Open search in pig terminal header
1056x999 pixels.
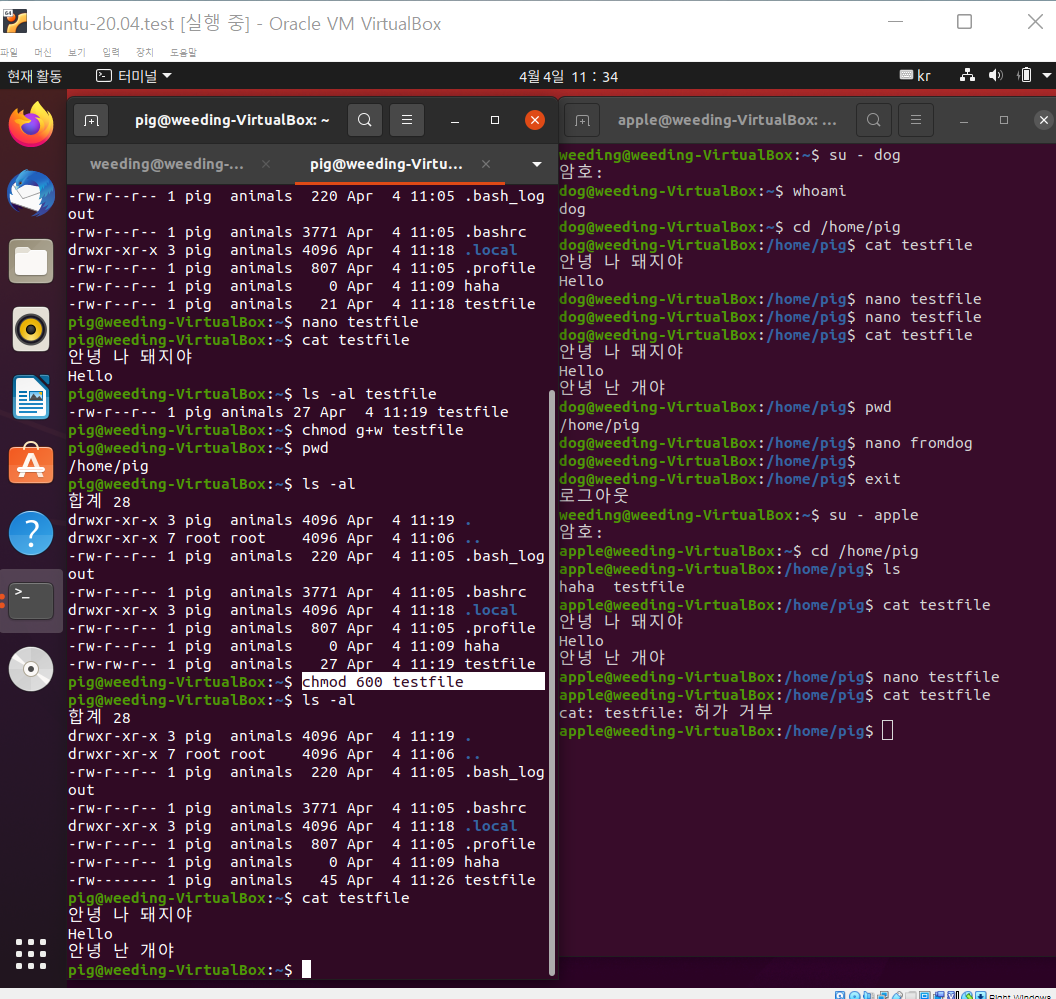pos(365,120)
